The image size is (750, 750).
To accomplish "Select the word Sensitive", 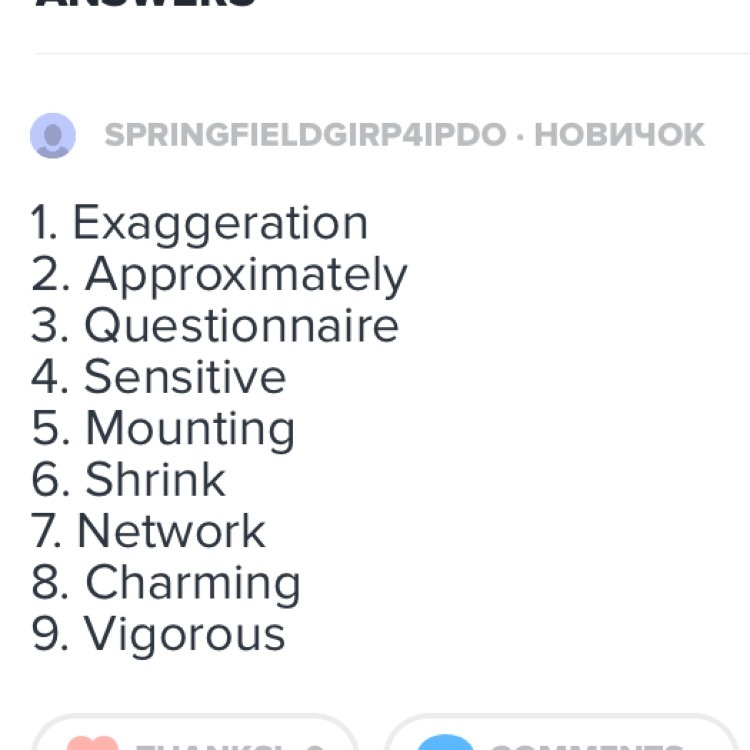I will click(x=185, y=377).
